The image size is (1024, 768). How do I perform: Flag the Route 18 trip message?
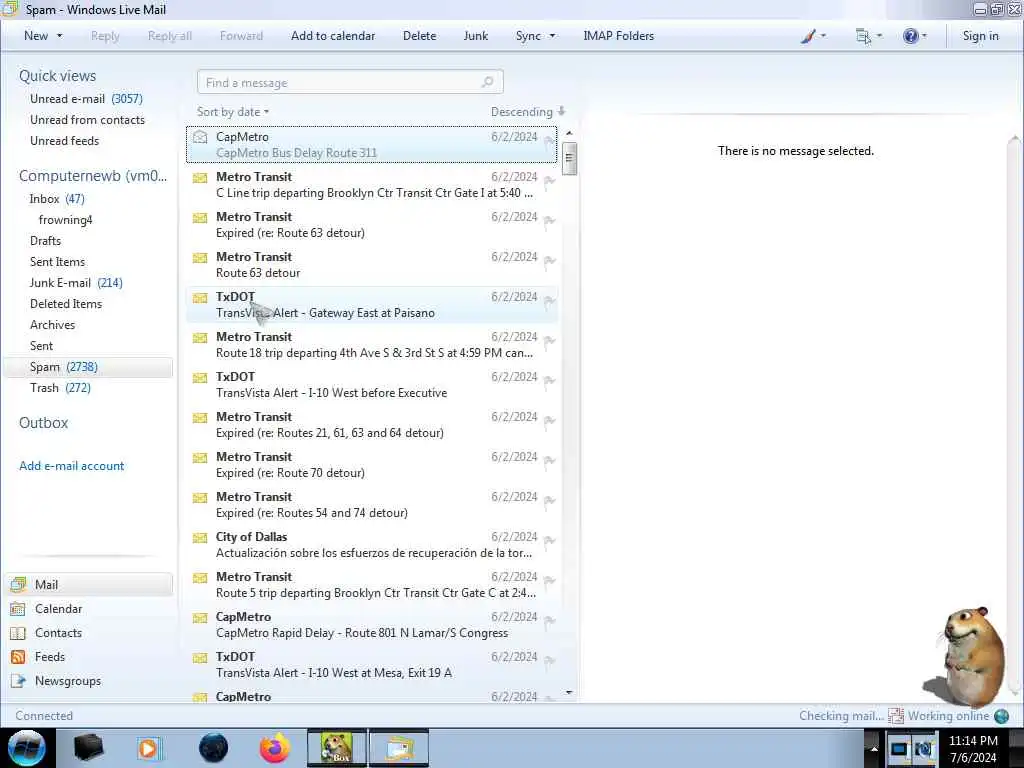coord(549,341)
